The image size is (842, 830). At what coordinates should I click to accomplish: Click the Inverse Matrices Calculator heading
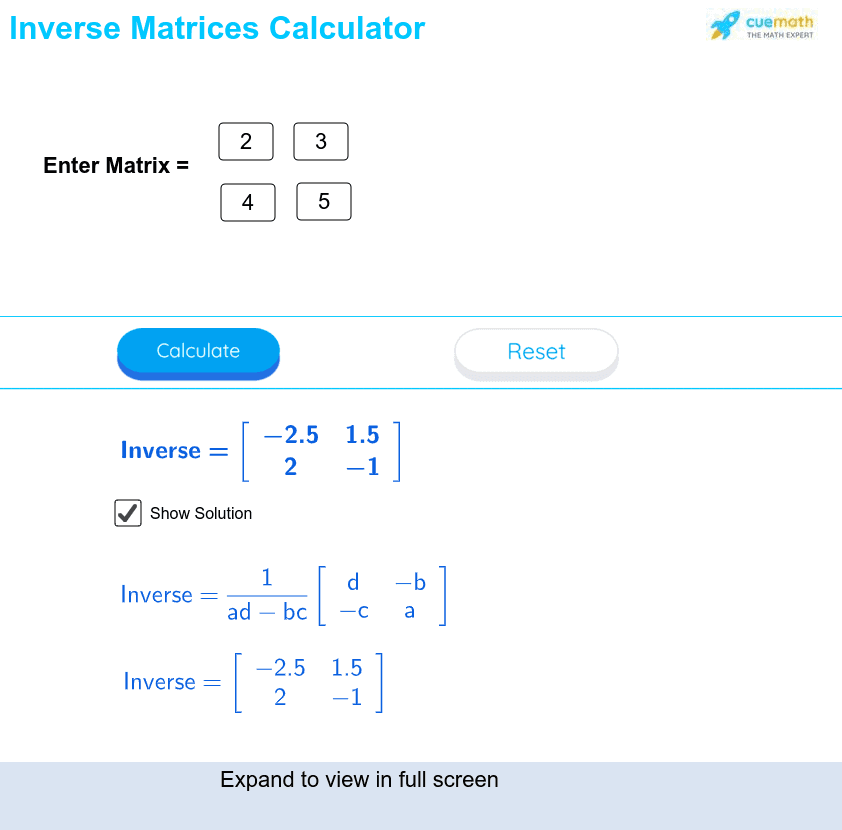pos(217,28)
